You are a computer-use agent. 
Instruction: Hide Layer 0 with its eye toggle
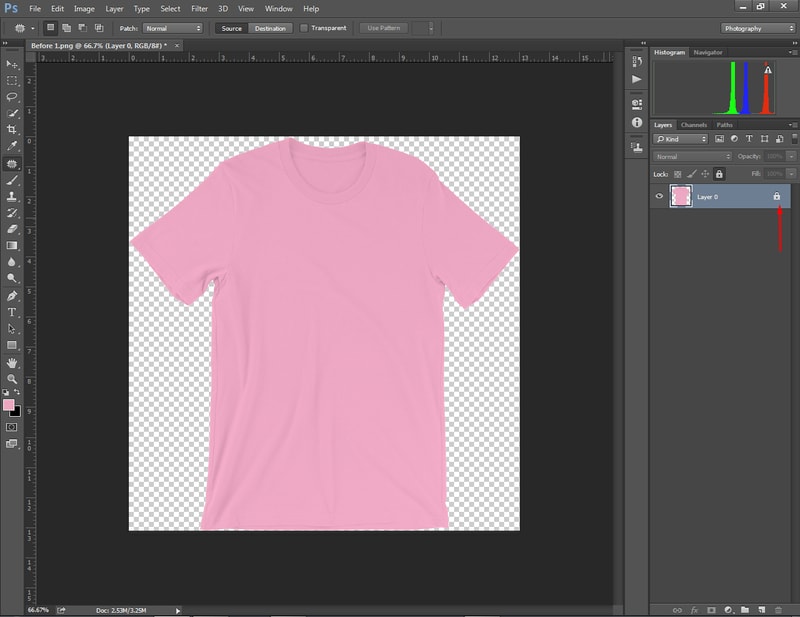tap(659, 196)
